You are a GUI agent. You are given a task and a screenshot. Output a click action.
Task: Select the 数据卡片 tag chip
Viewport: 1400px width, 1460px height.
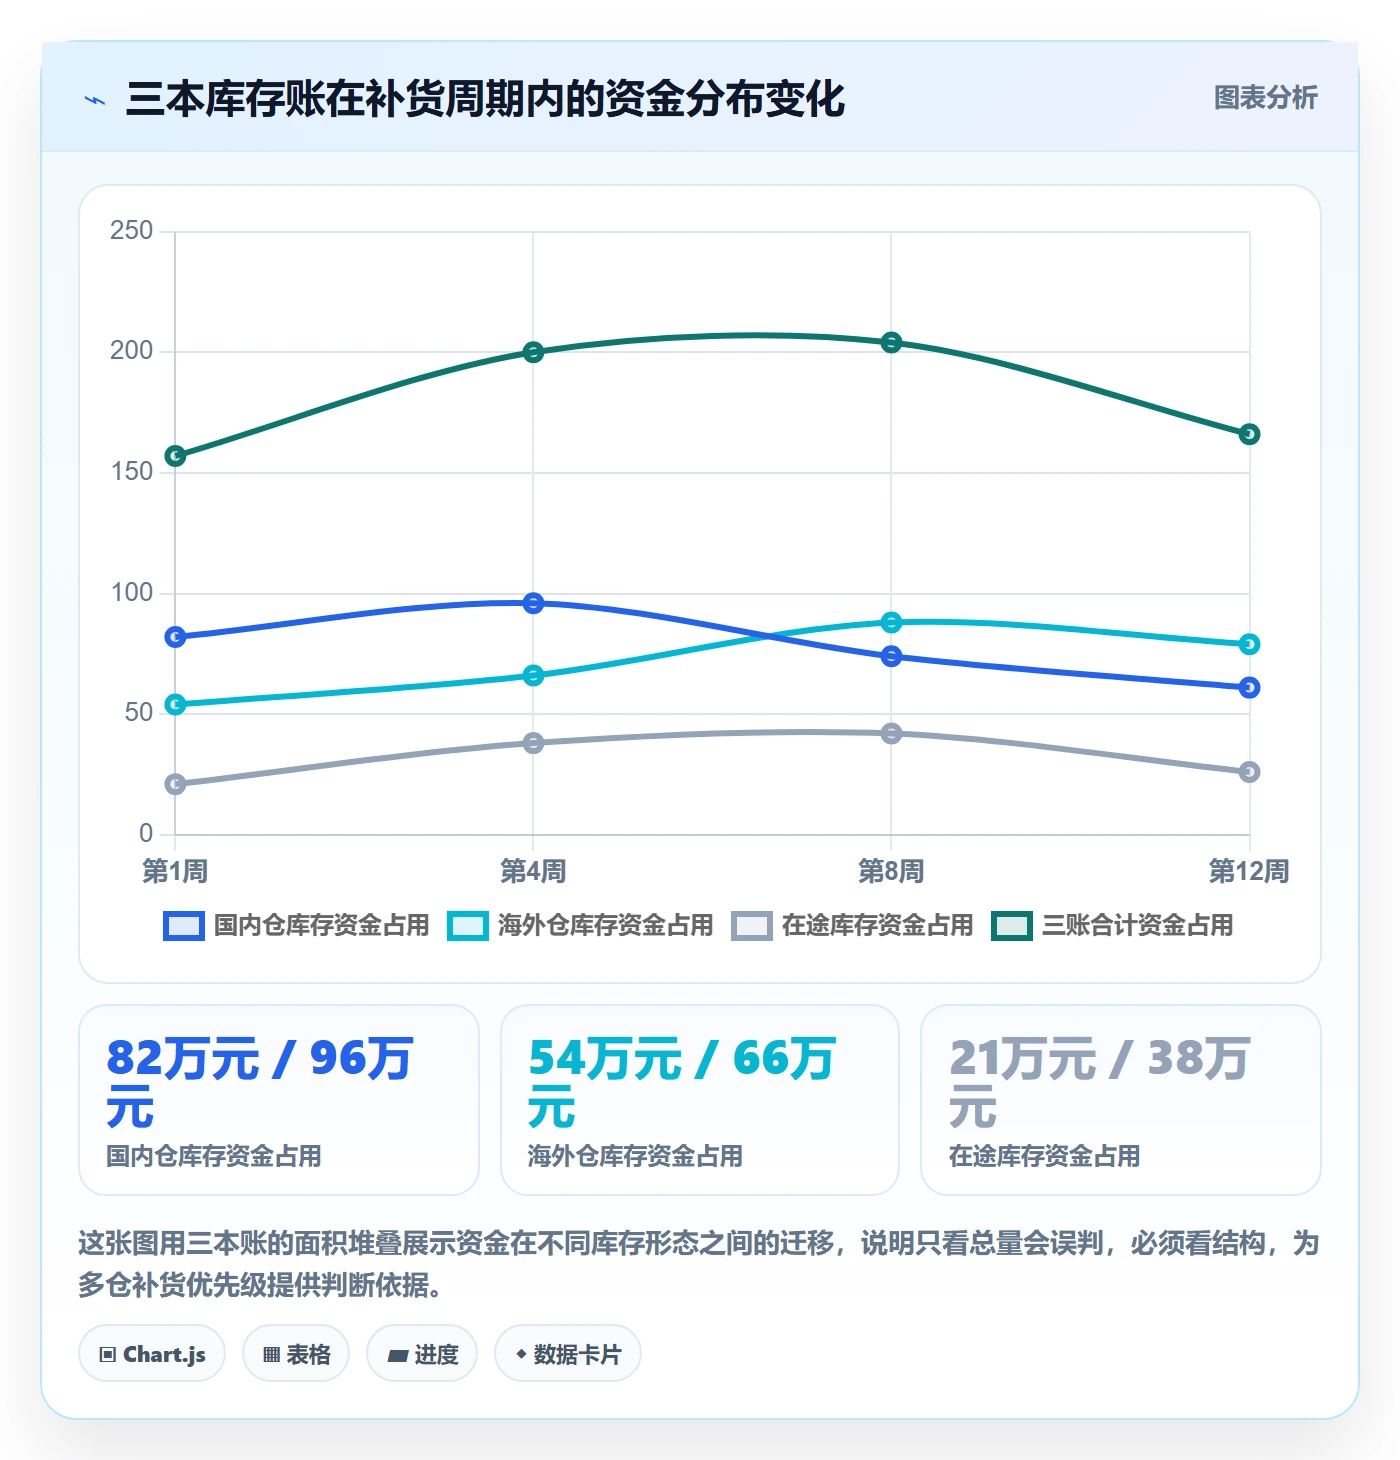click(568, 1354)
